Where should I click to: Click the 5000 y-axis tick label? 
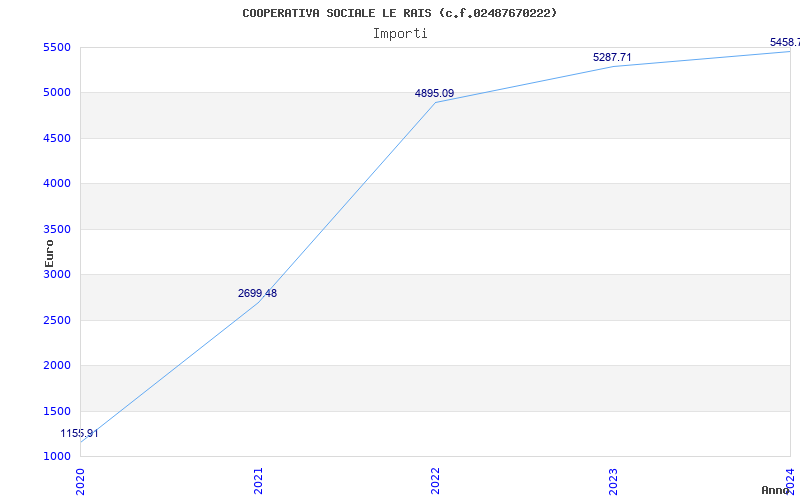(x=55, y=93)
